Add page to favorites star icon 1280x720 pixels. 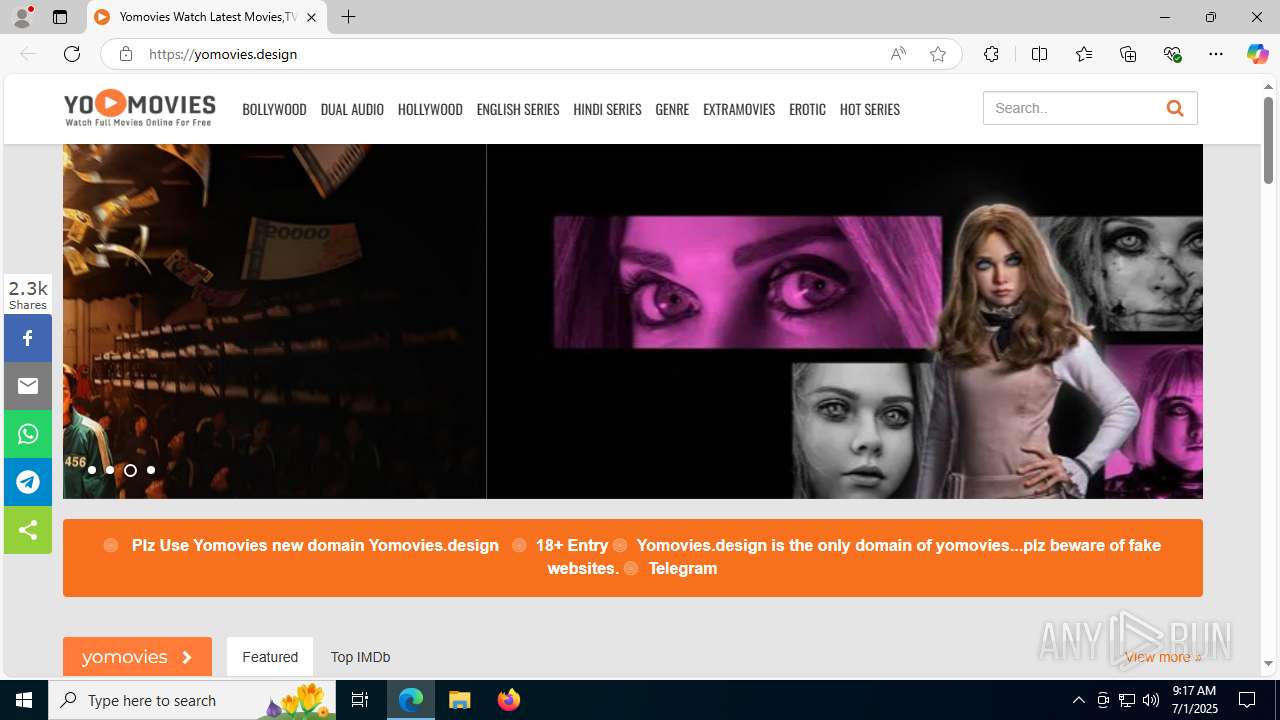click(938, 54)
